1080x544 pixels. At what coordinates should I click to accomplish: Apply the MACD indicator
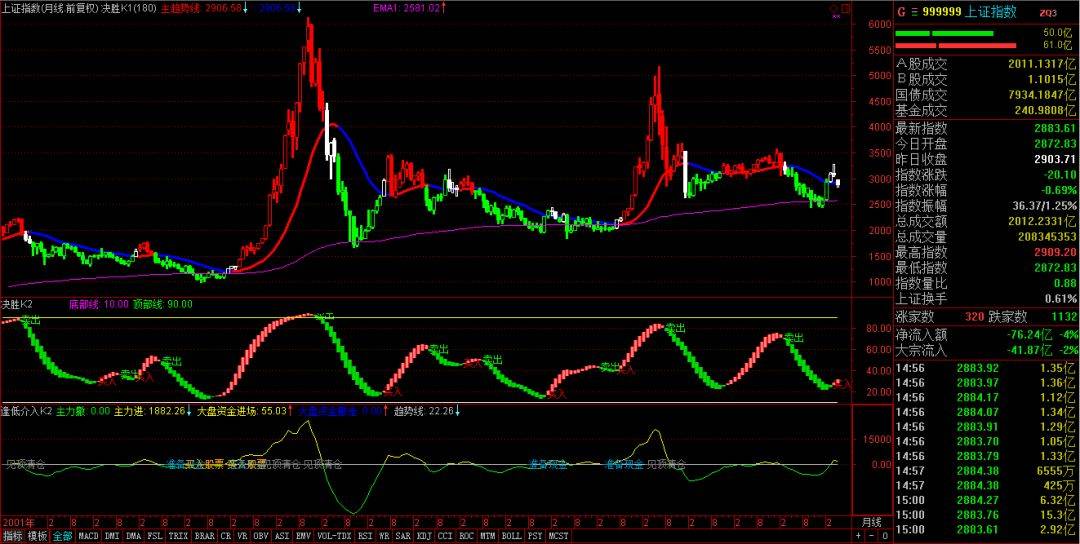[x=89, y=536]
